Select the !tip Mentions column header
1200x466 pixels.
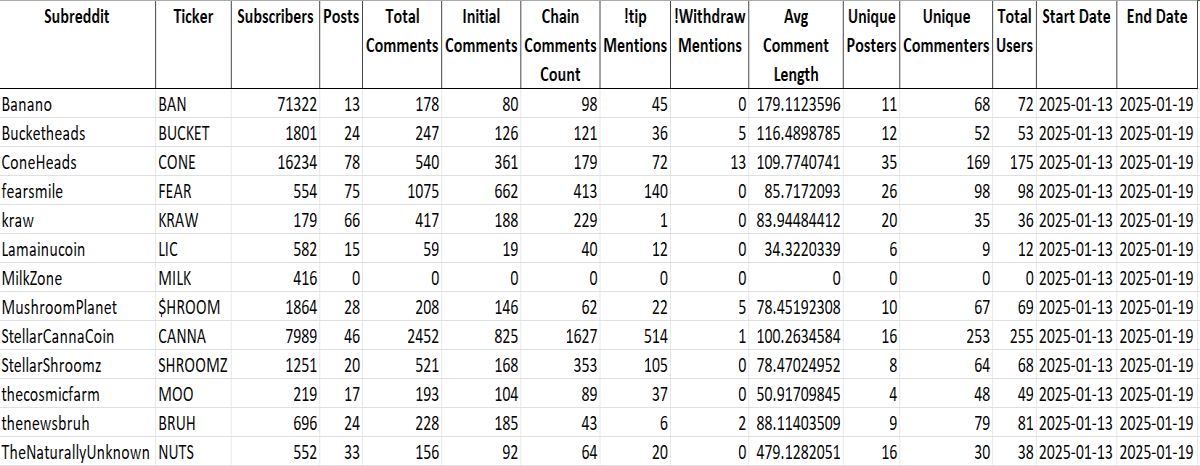click(635, 45)
